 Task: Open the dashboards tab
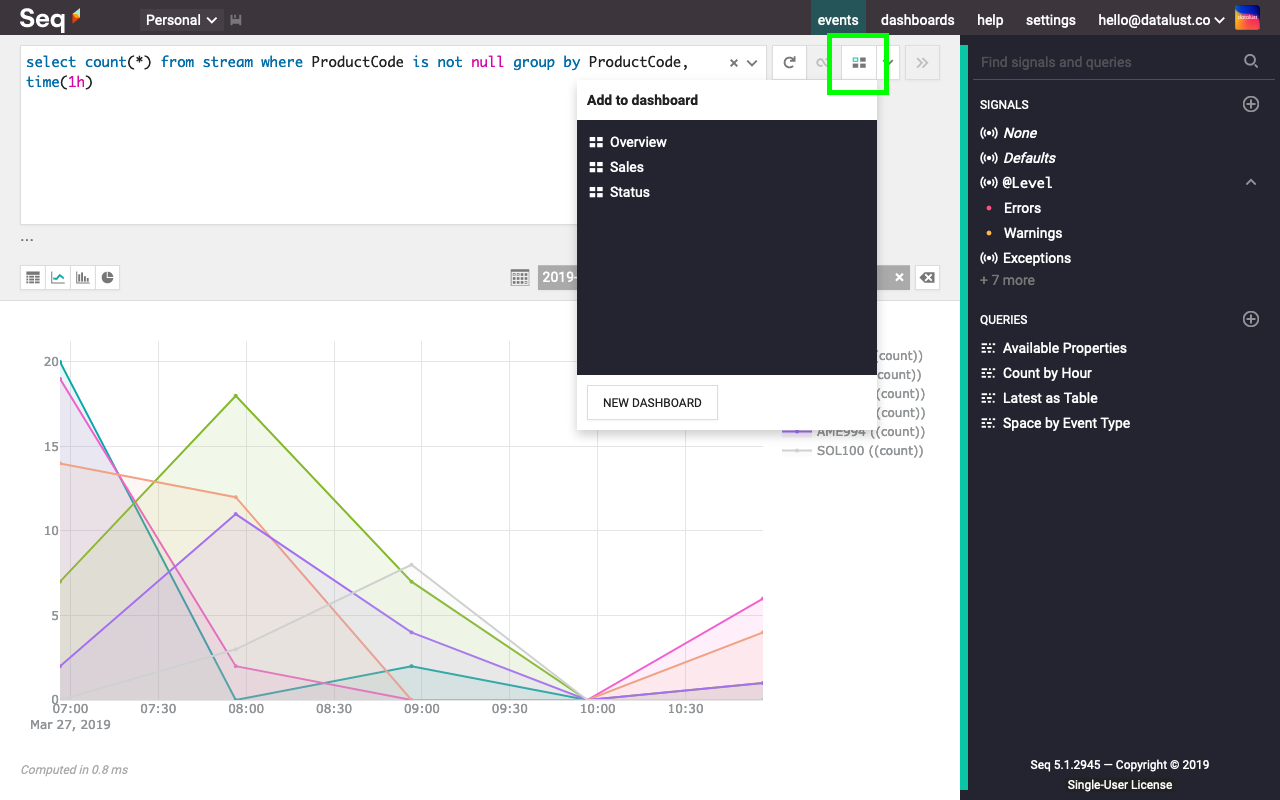point(917,20)
